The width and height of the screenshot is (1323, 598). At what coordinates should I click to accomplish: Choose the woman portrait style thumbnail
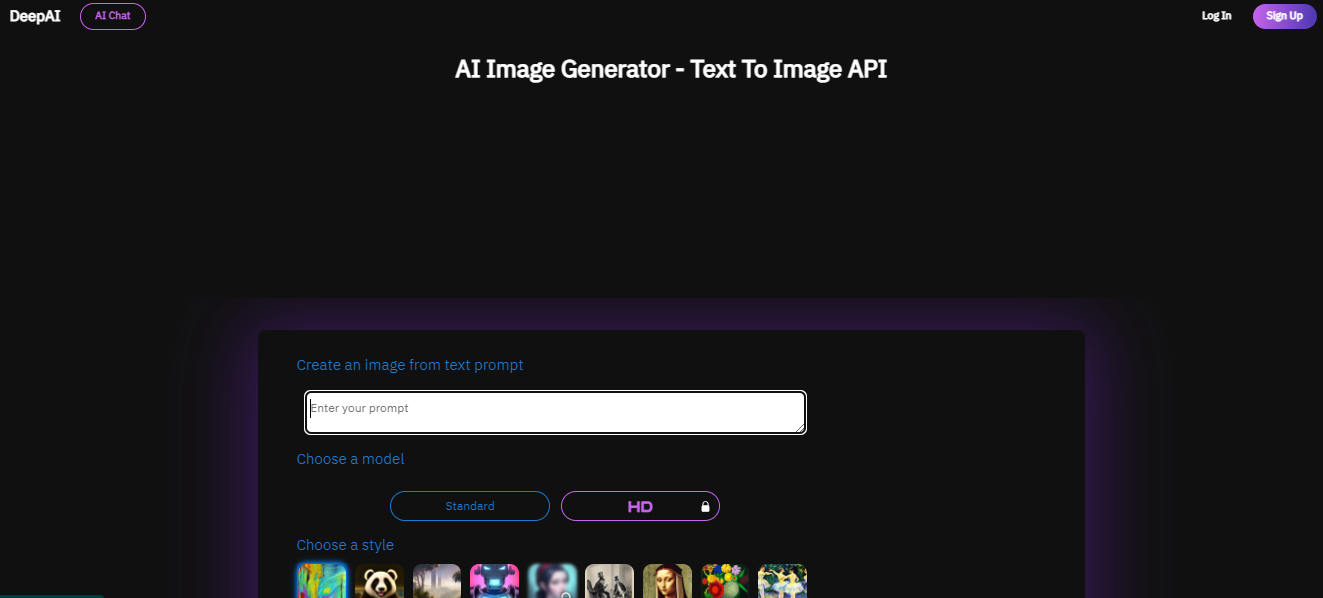[x=553, y=581]
